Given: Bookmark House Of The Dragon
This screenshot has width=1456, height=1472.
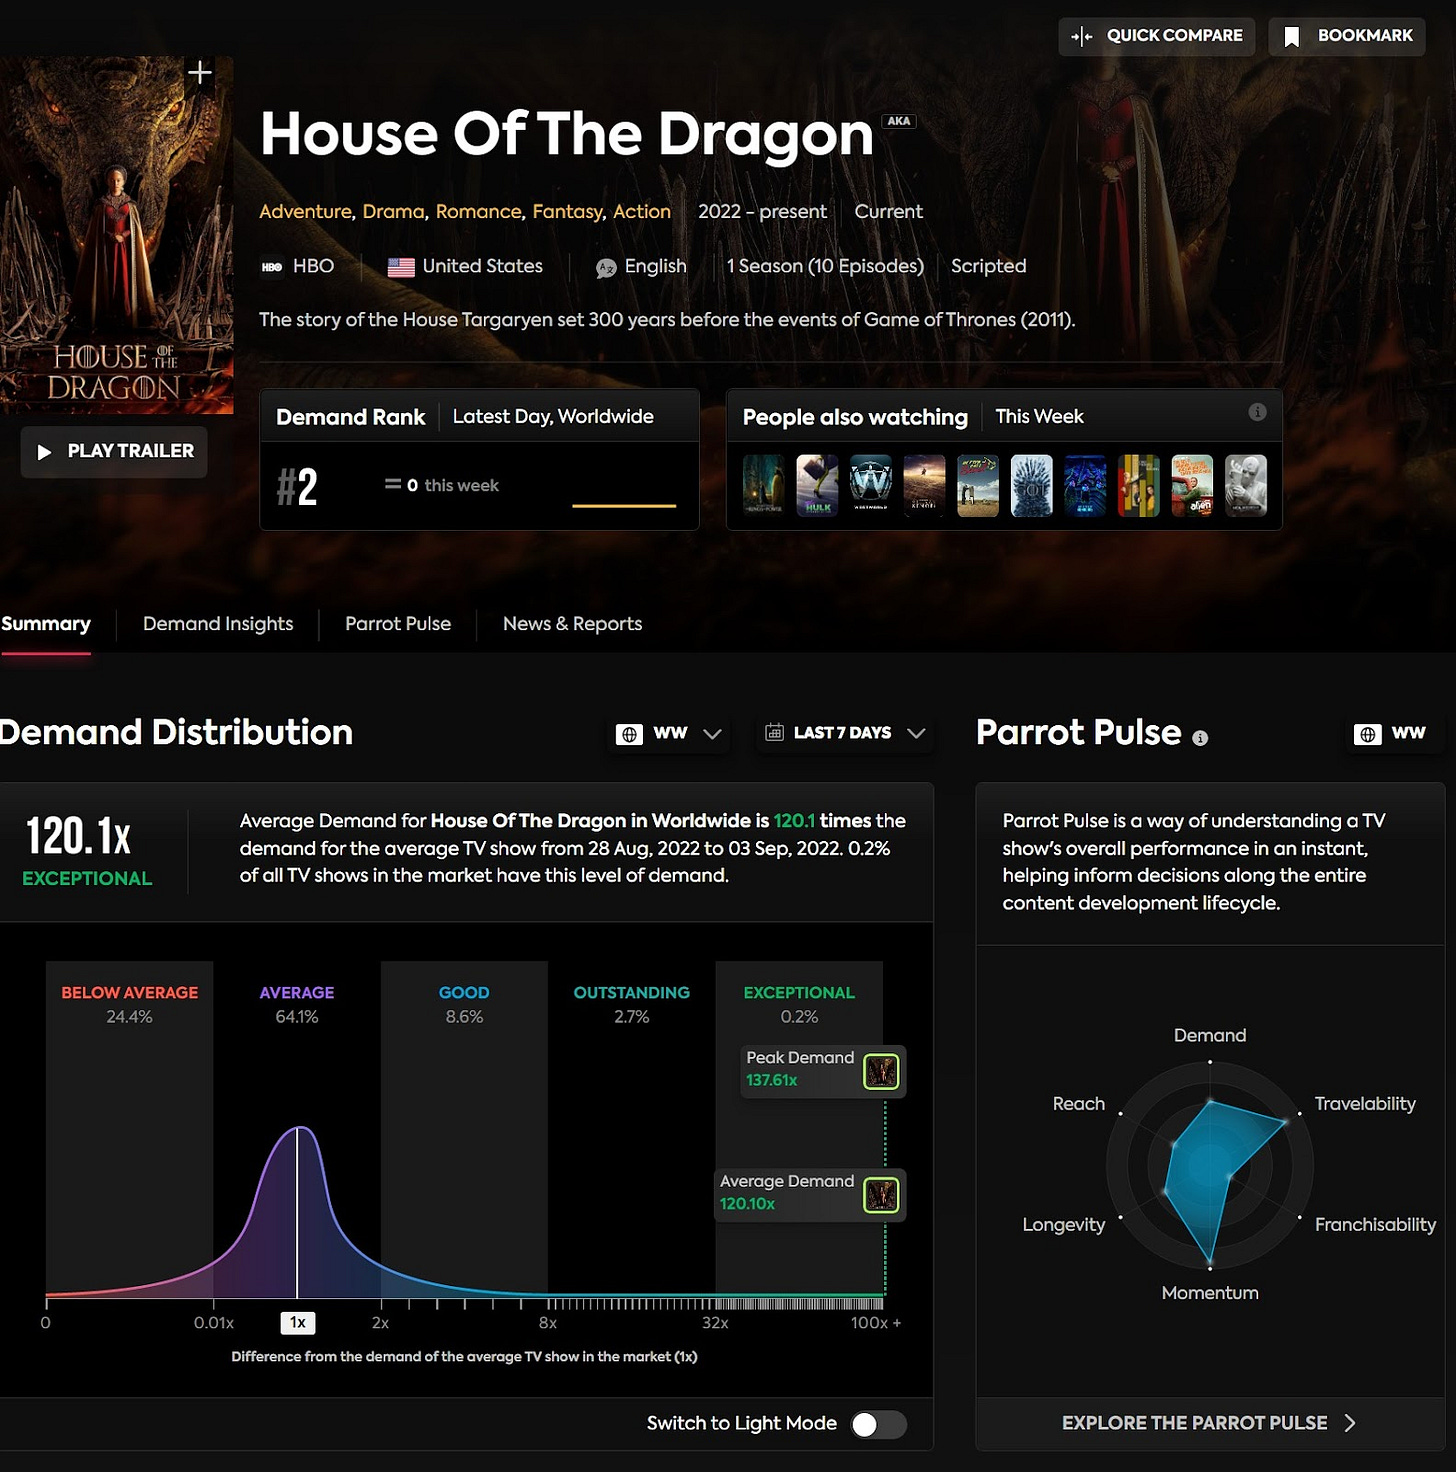Looking at the screenshot, I should click(x=1347, y=36).
